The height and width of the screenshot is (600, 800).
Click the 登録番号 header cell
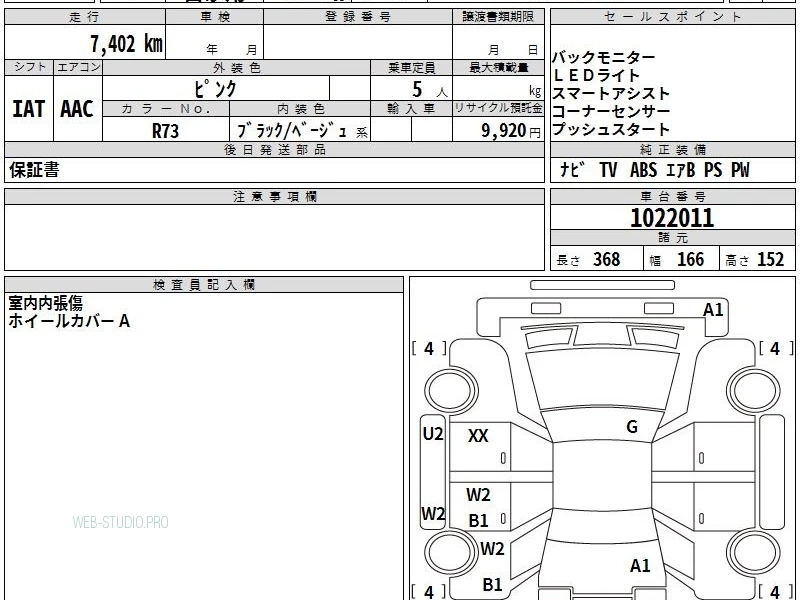(x=358, y=17)
